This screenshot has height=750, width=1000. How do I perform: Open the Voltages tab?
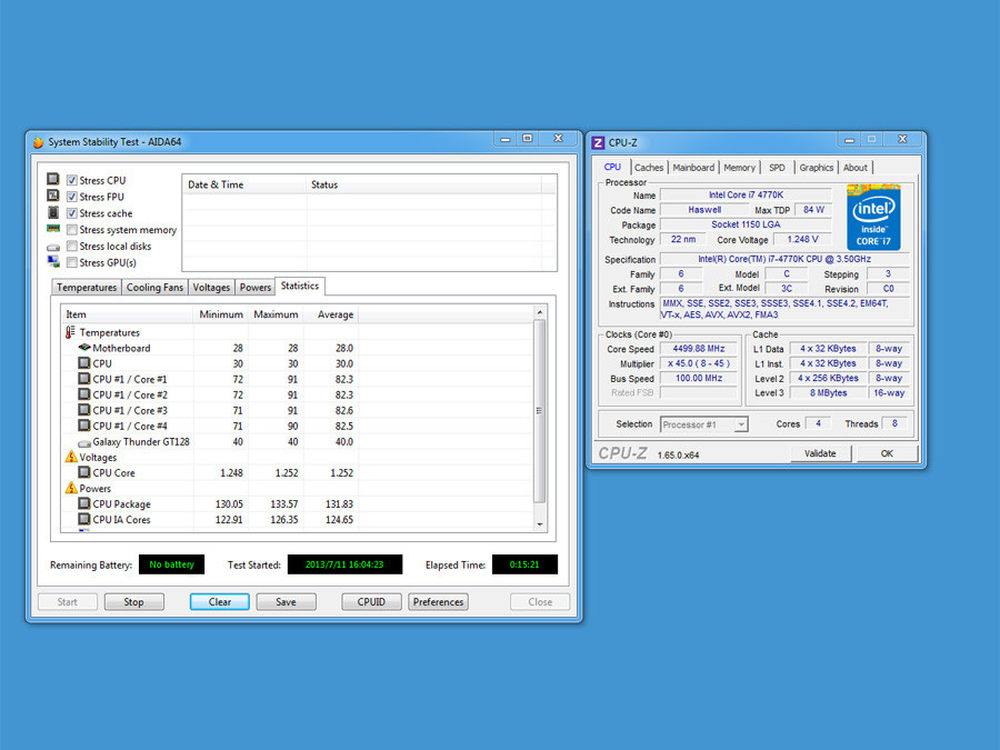click(x=211, y=288)
